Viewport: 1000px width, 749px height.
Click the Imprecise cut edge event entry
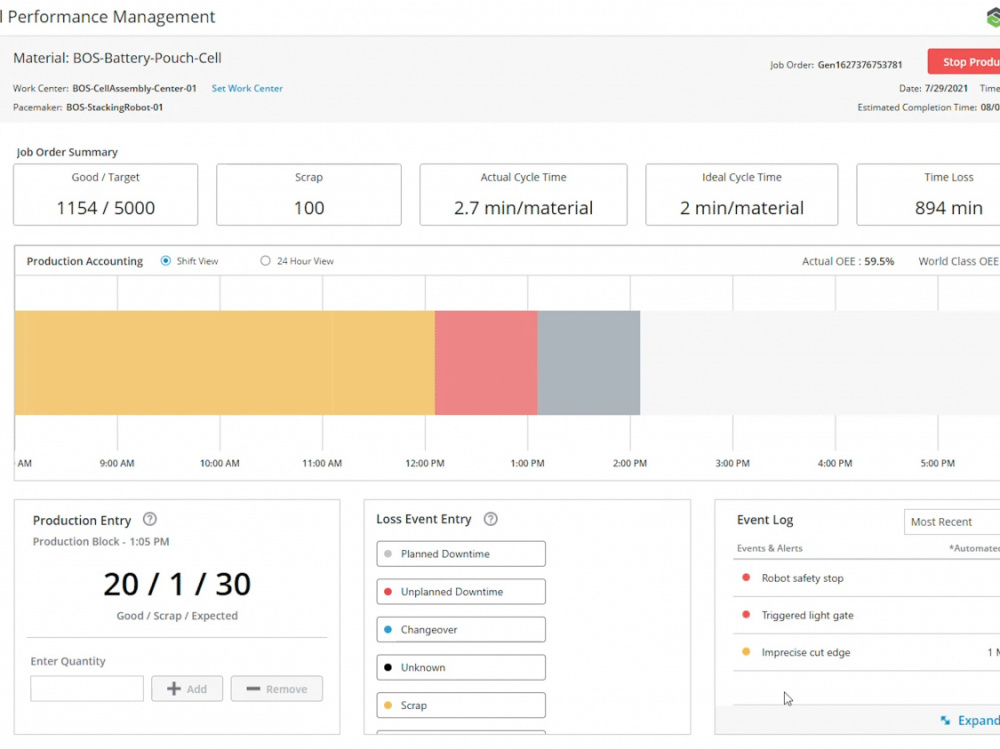(867, 652)
